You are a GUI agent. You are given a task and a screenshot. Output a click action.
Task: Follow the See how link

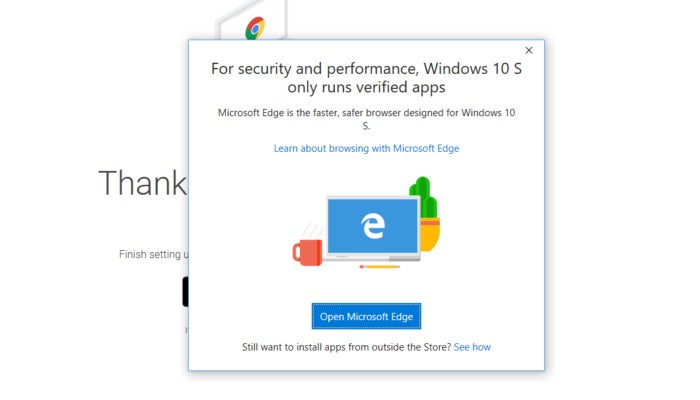[472, 347]
